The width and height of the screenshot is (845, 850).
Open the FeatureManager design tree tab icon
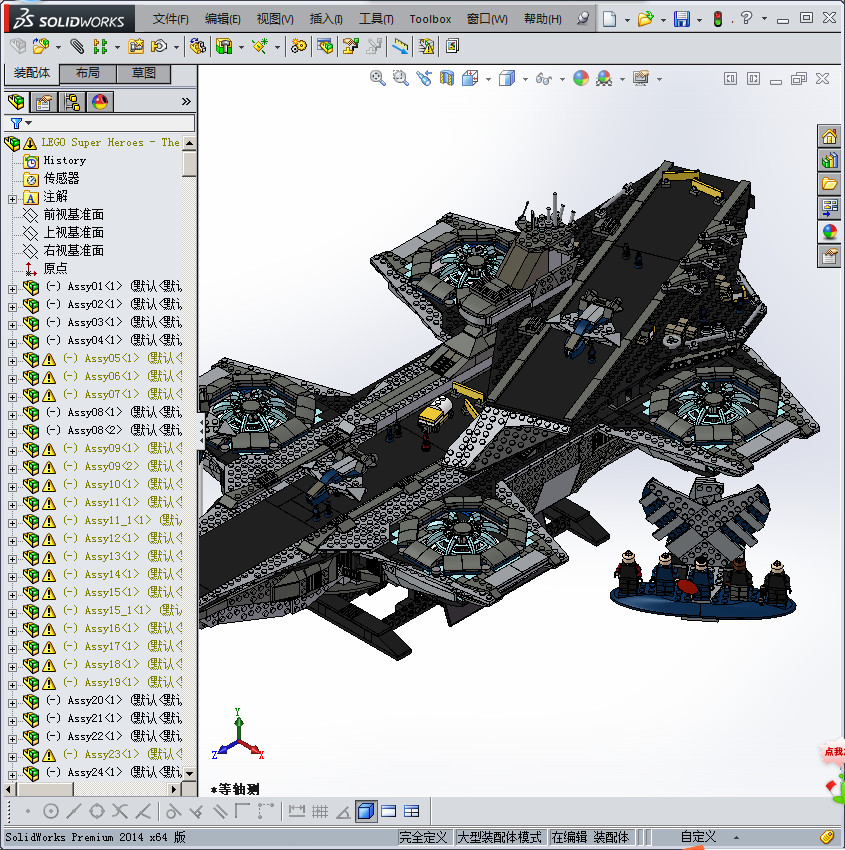16,101
